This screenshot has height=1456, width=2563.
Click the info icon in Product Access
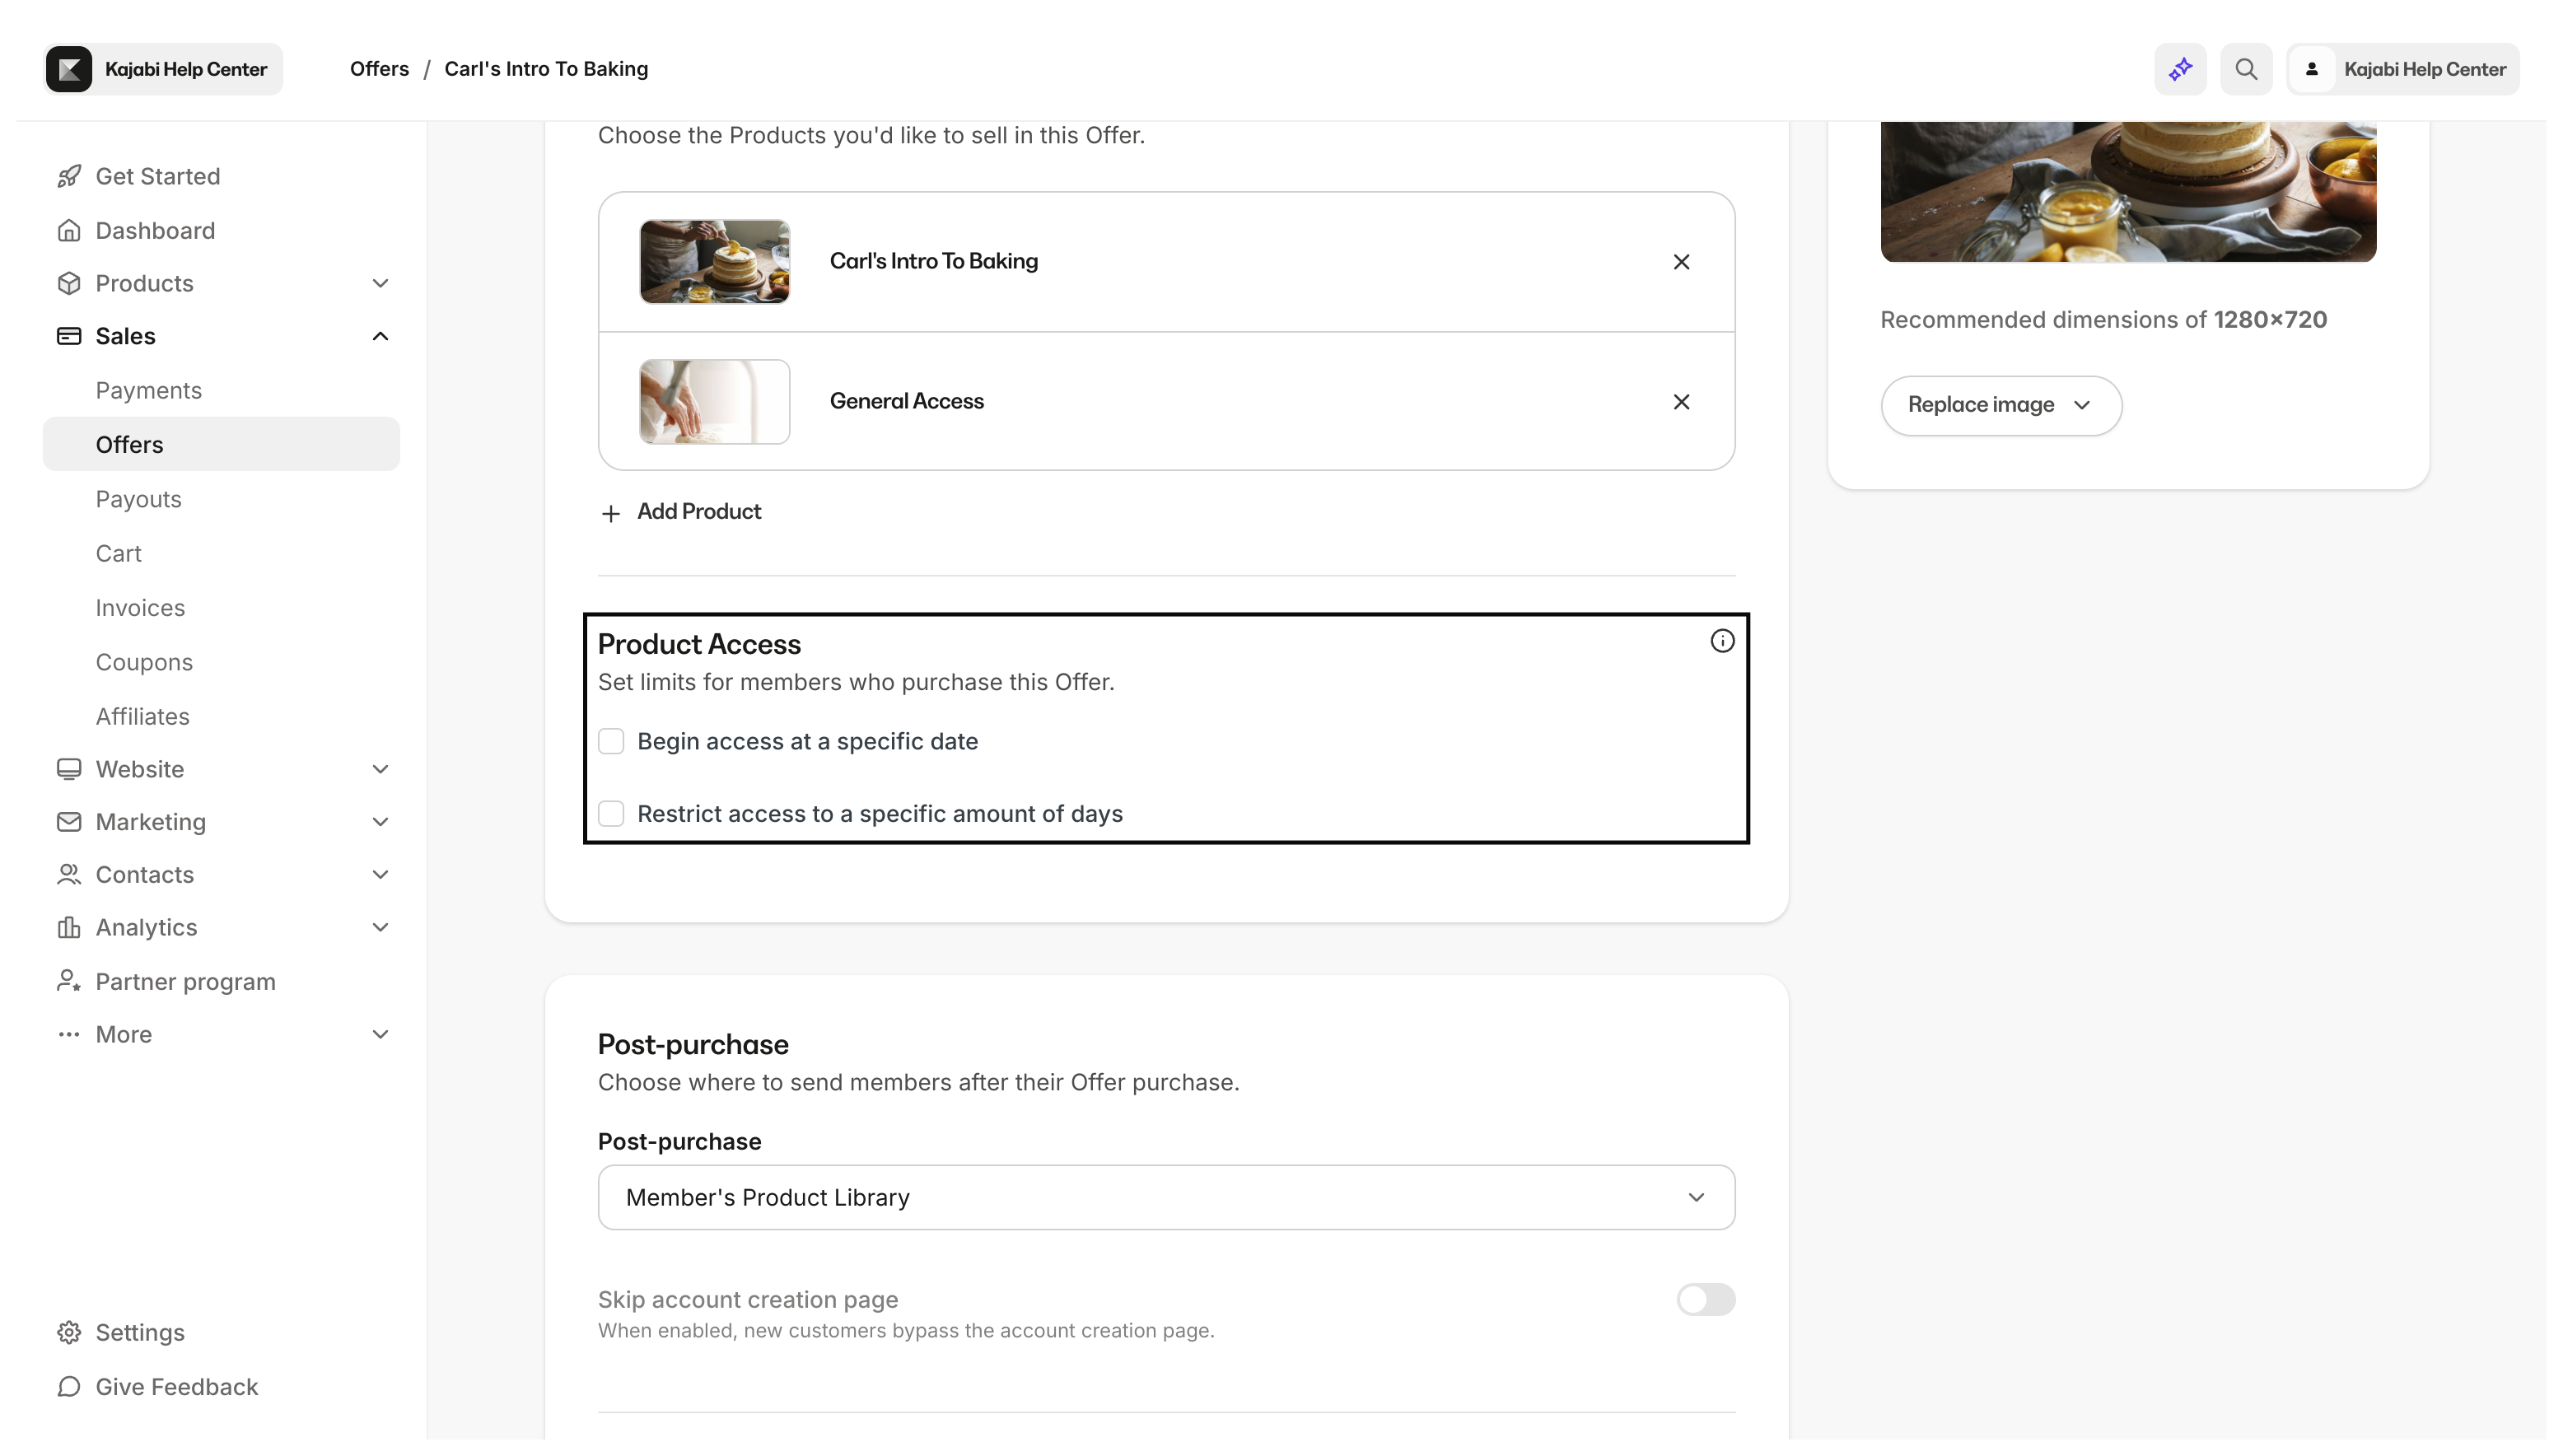[1721, 640]
